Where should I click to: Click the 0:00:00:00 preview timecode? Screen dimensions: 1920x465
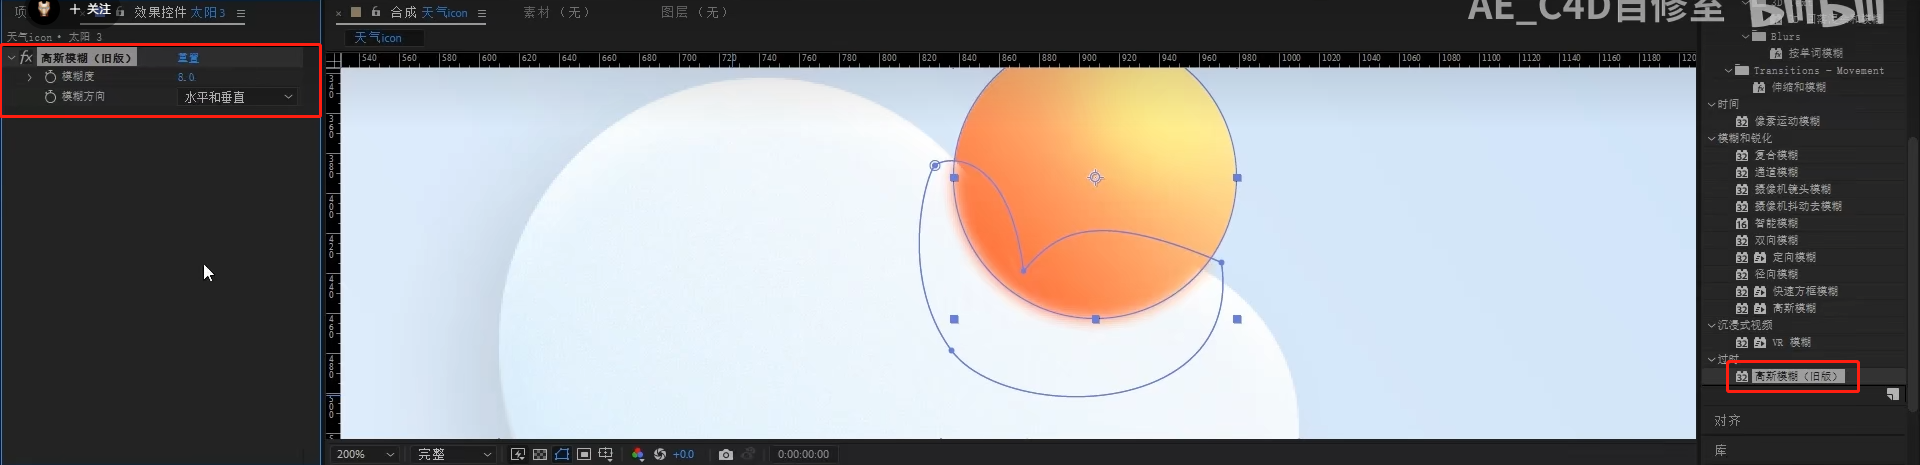[803, 454]
